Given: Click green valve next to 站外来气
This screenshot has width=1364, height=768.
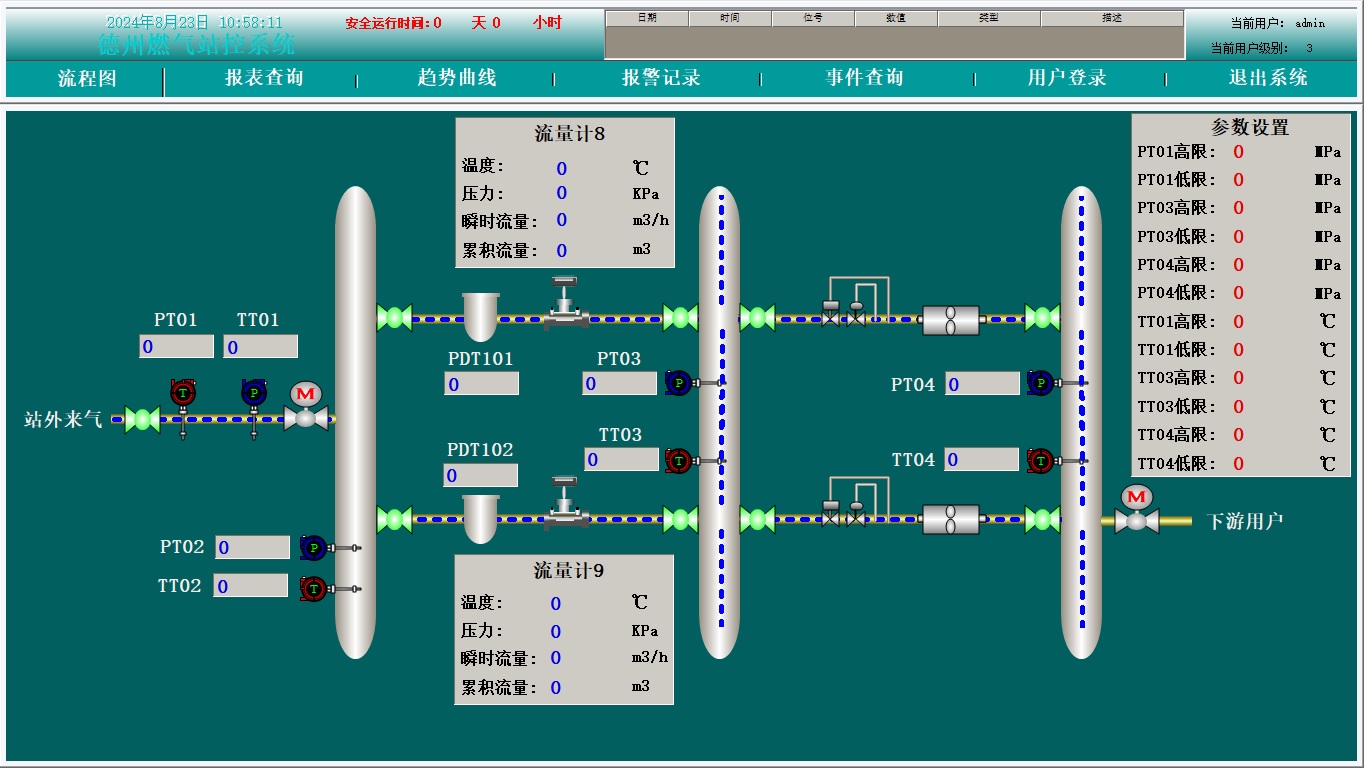Looking at the screenshot, I should click(x=142, y=419).
